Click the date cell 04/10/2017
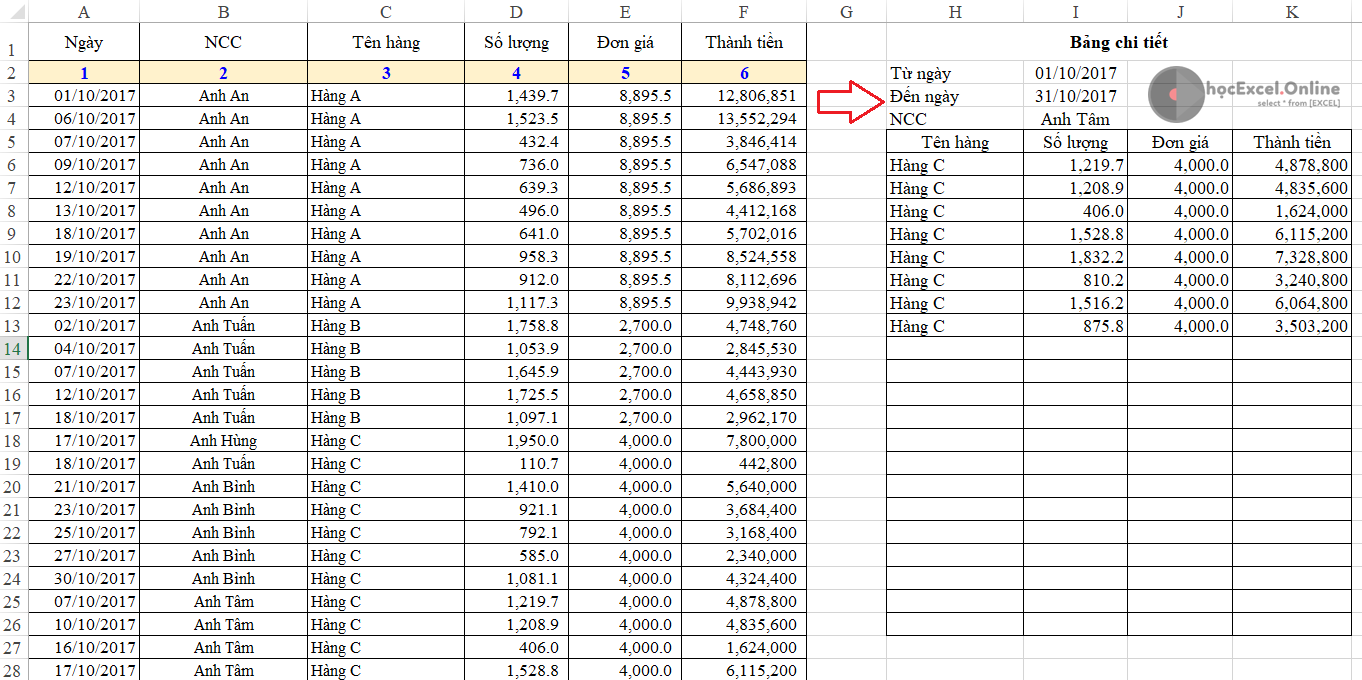 [84, 349]
